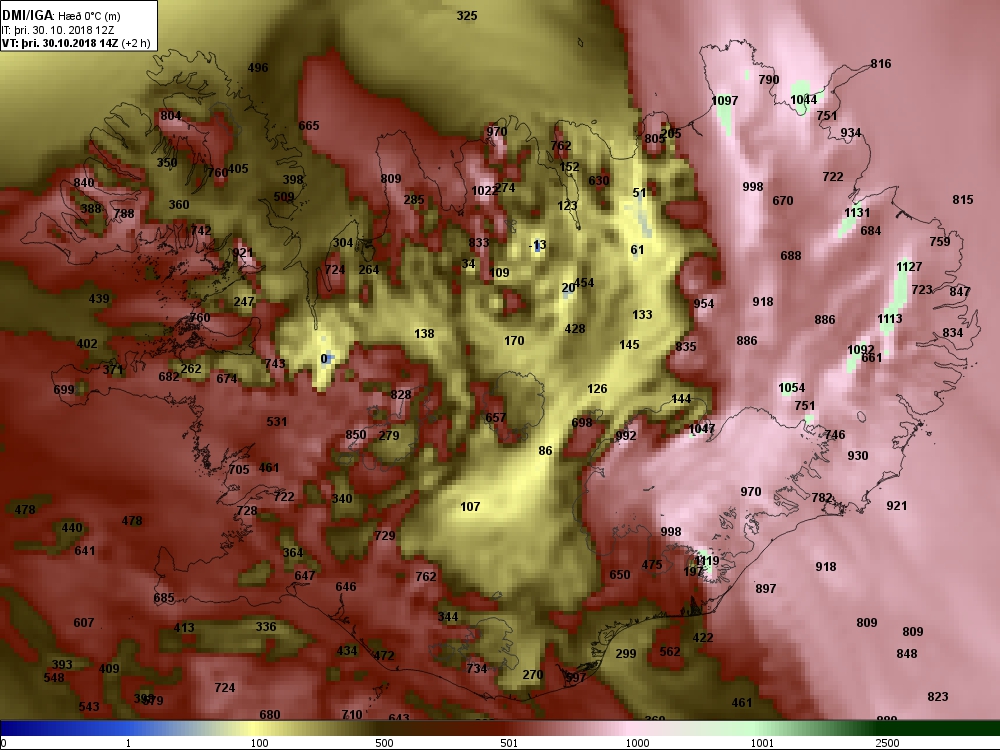Image resolution: width=1000 pixels, height=750 pixels.
Task: Click the color scale label 2500
Action: (887, 743)
